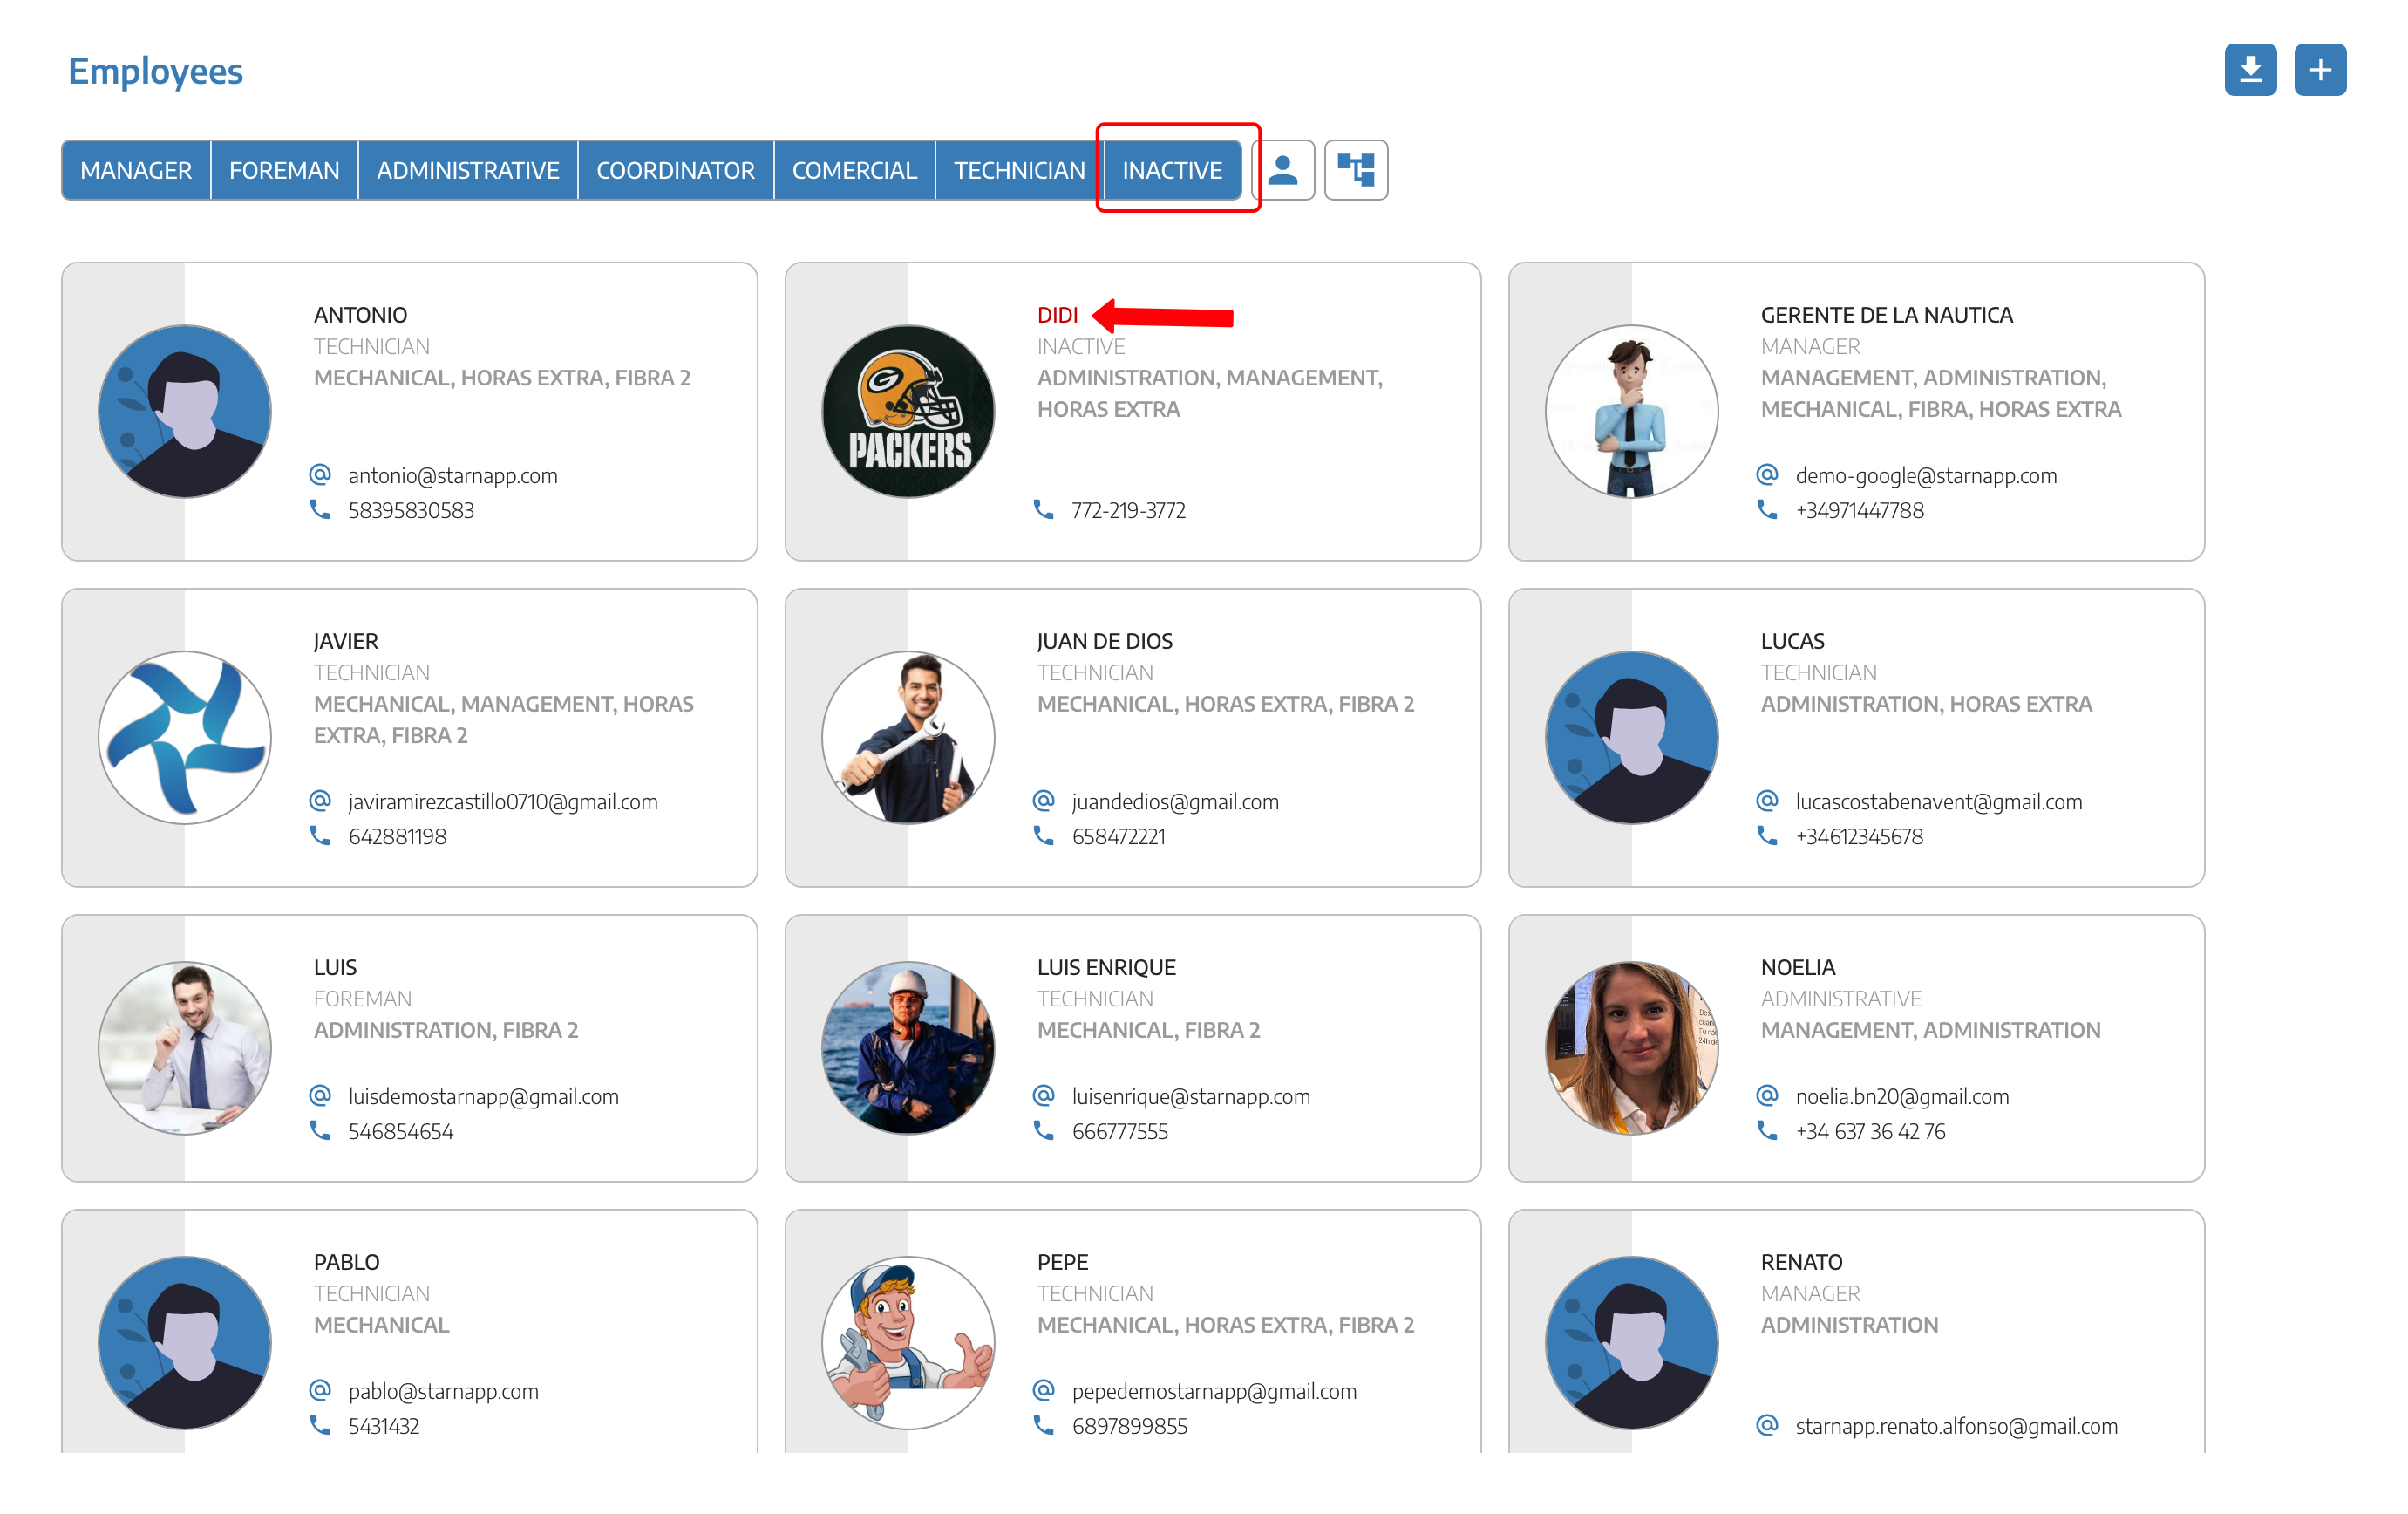Viewport: 2408px width, 1514px height.
Task: Open Renato's default avatar
Action: (1632, 1342)
